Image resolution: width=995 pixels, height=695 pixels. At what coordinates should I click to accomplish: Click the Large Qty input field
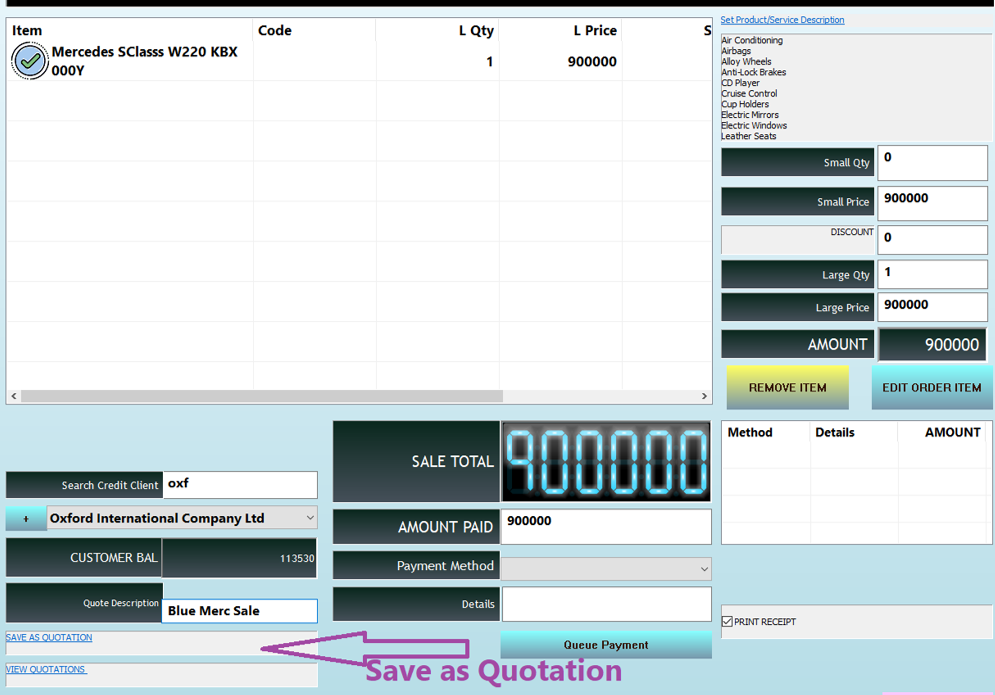pyautogui.click(x=932, y=273)
